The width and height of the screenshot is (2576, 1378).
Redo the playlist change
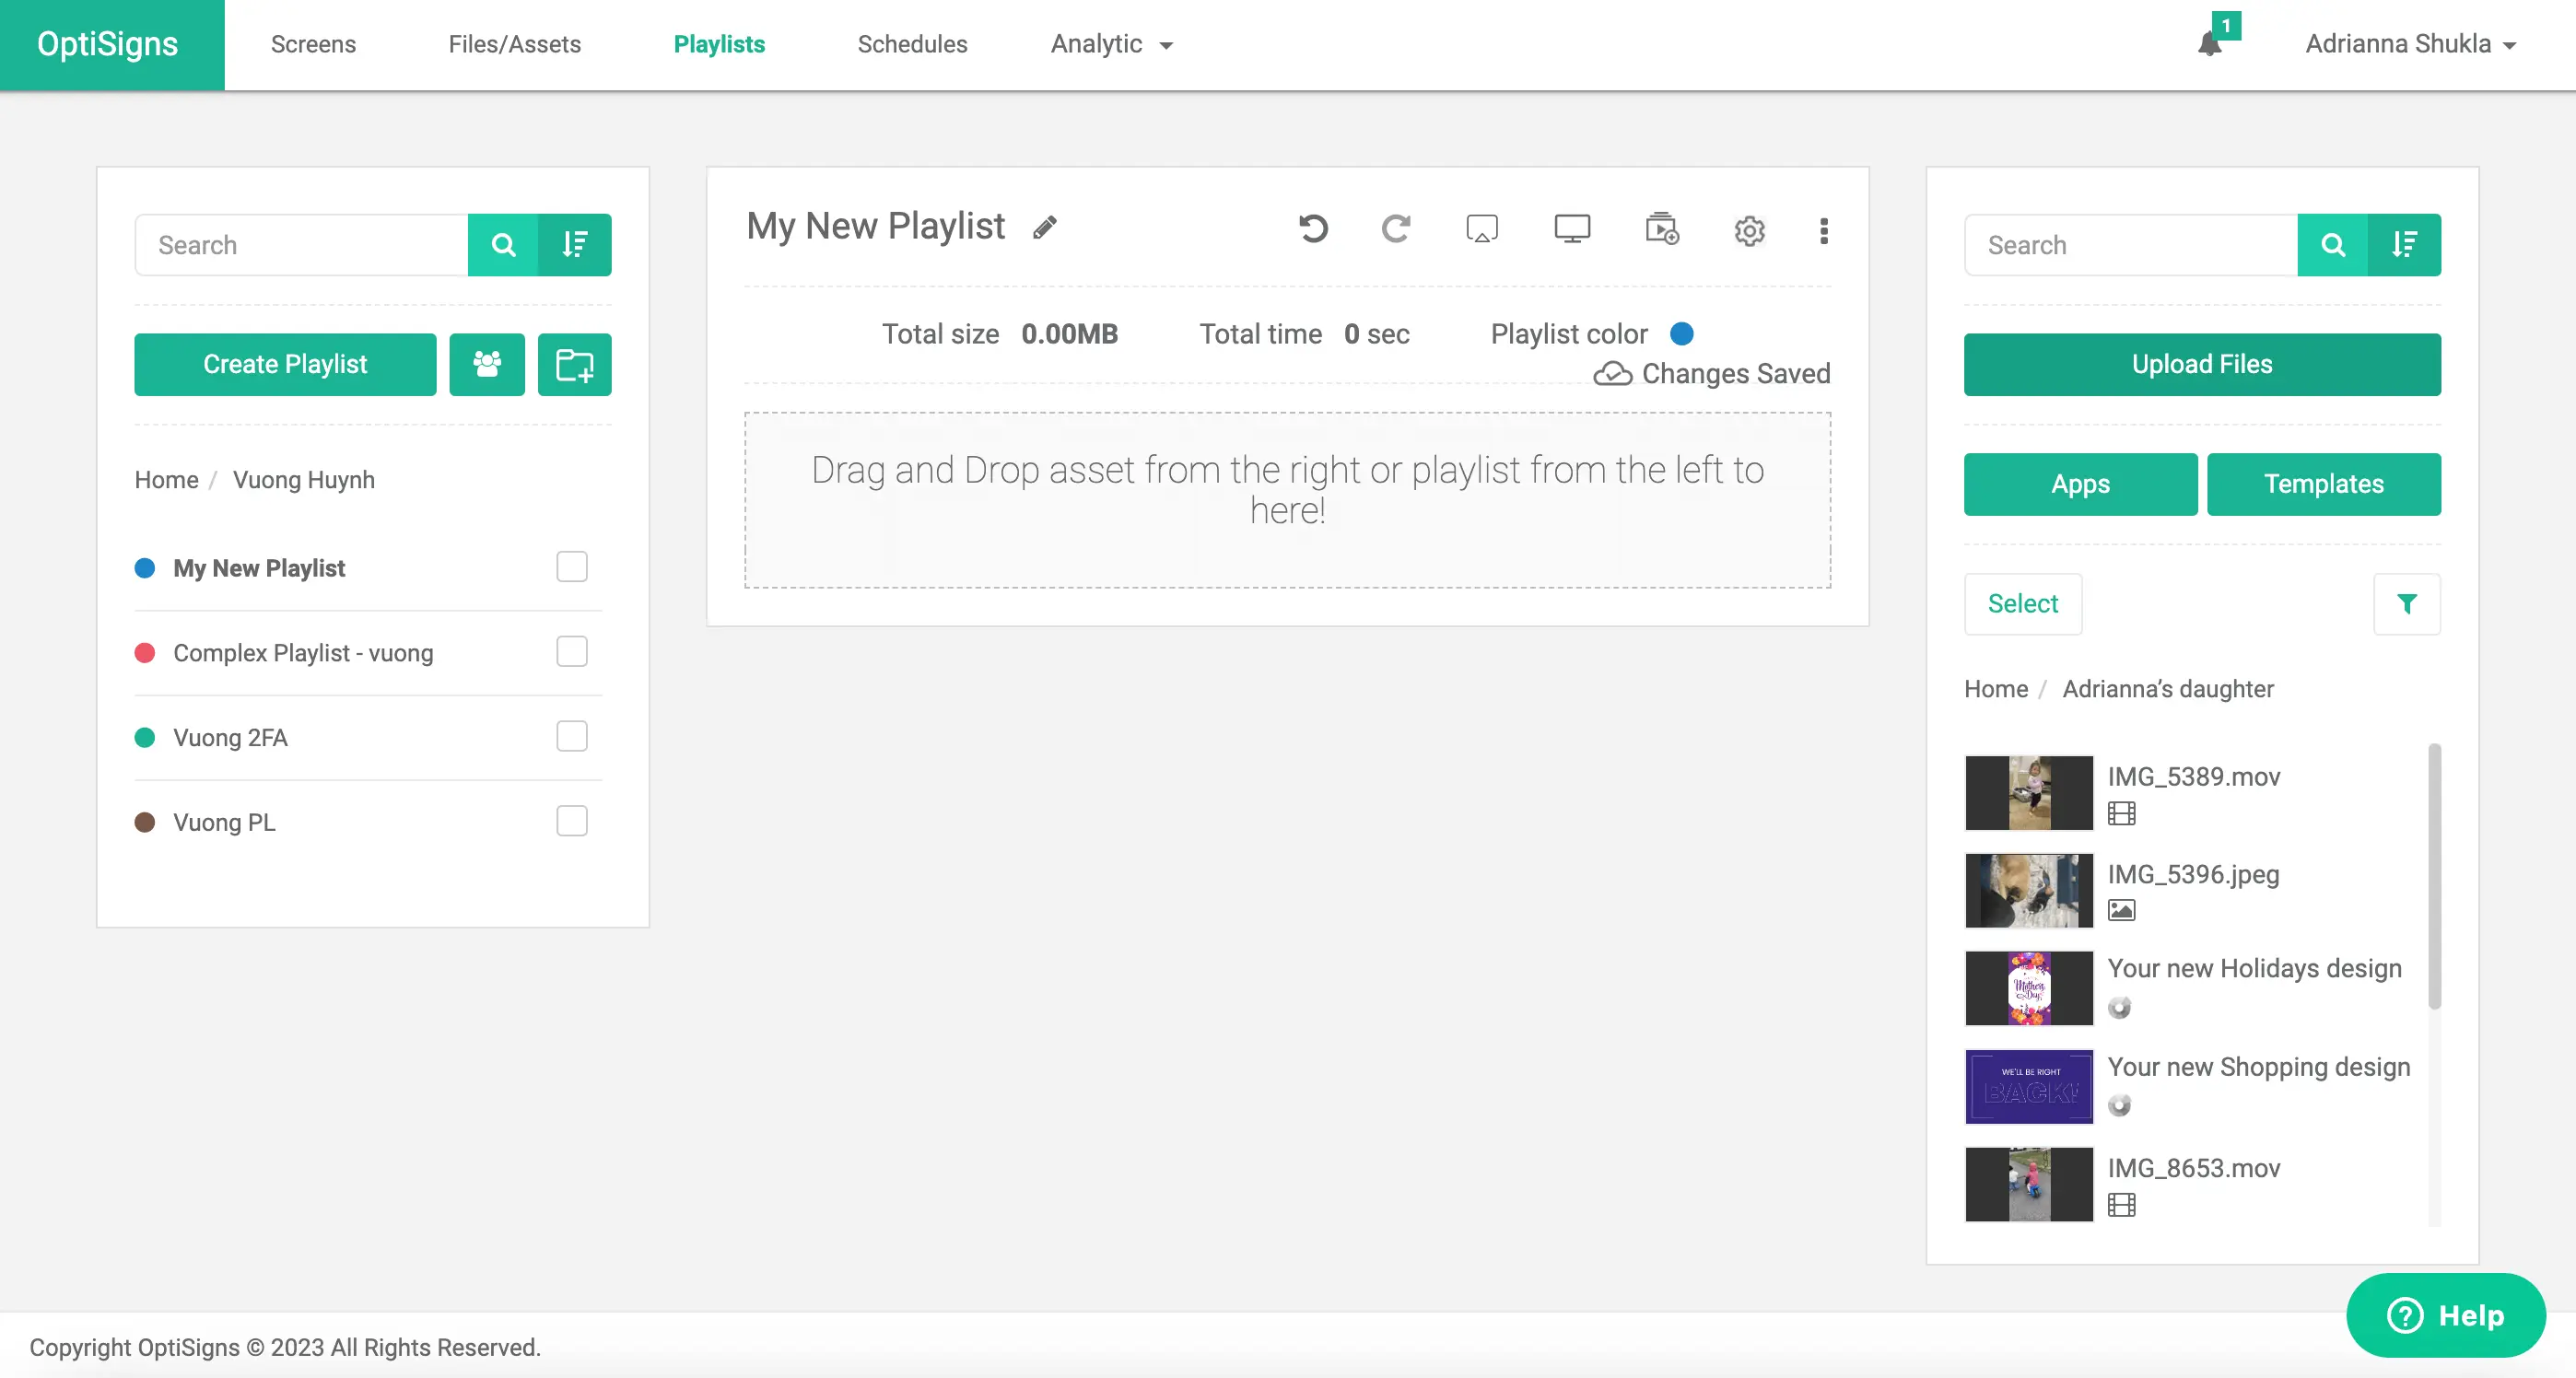coord(1396,229)
